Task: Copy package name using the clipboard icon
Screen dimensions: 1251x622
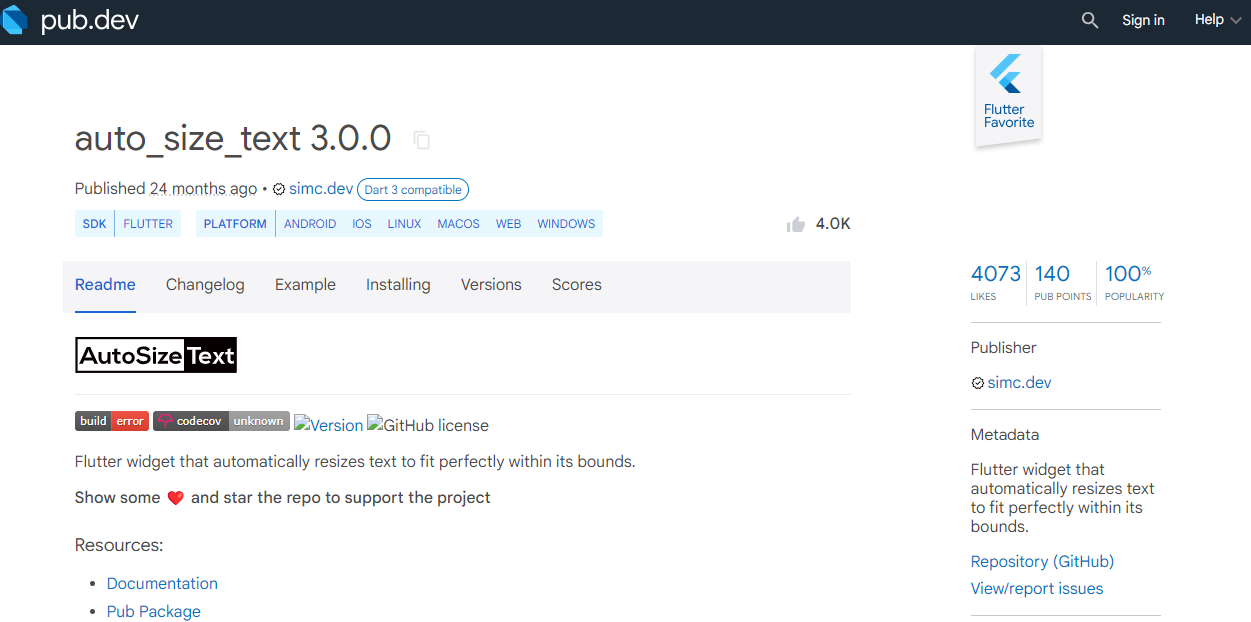Action: 422,140
